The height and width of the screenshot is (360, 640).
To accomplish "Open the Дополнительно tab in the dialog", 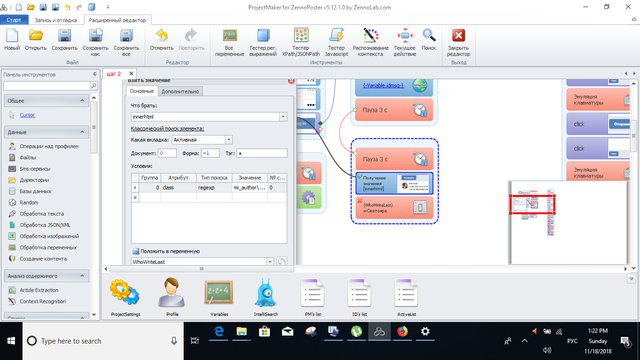I will (180, 91).
